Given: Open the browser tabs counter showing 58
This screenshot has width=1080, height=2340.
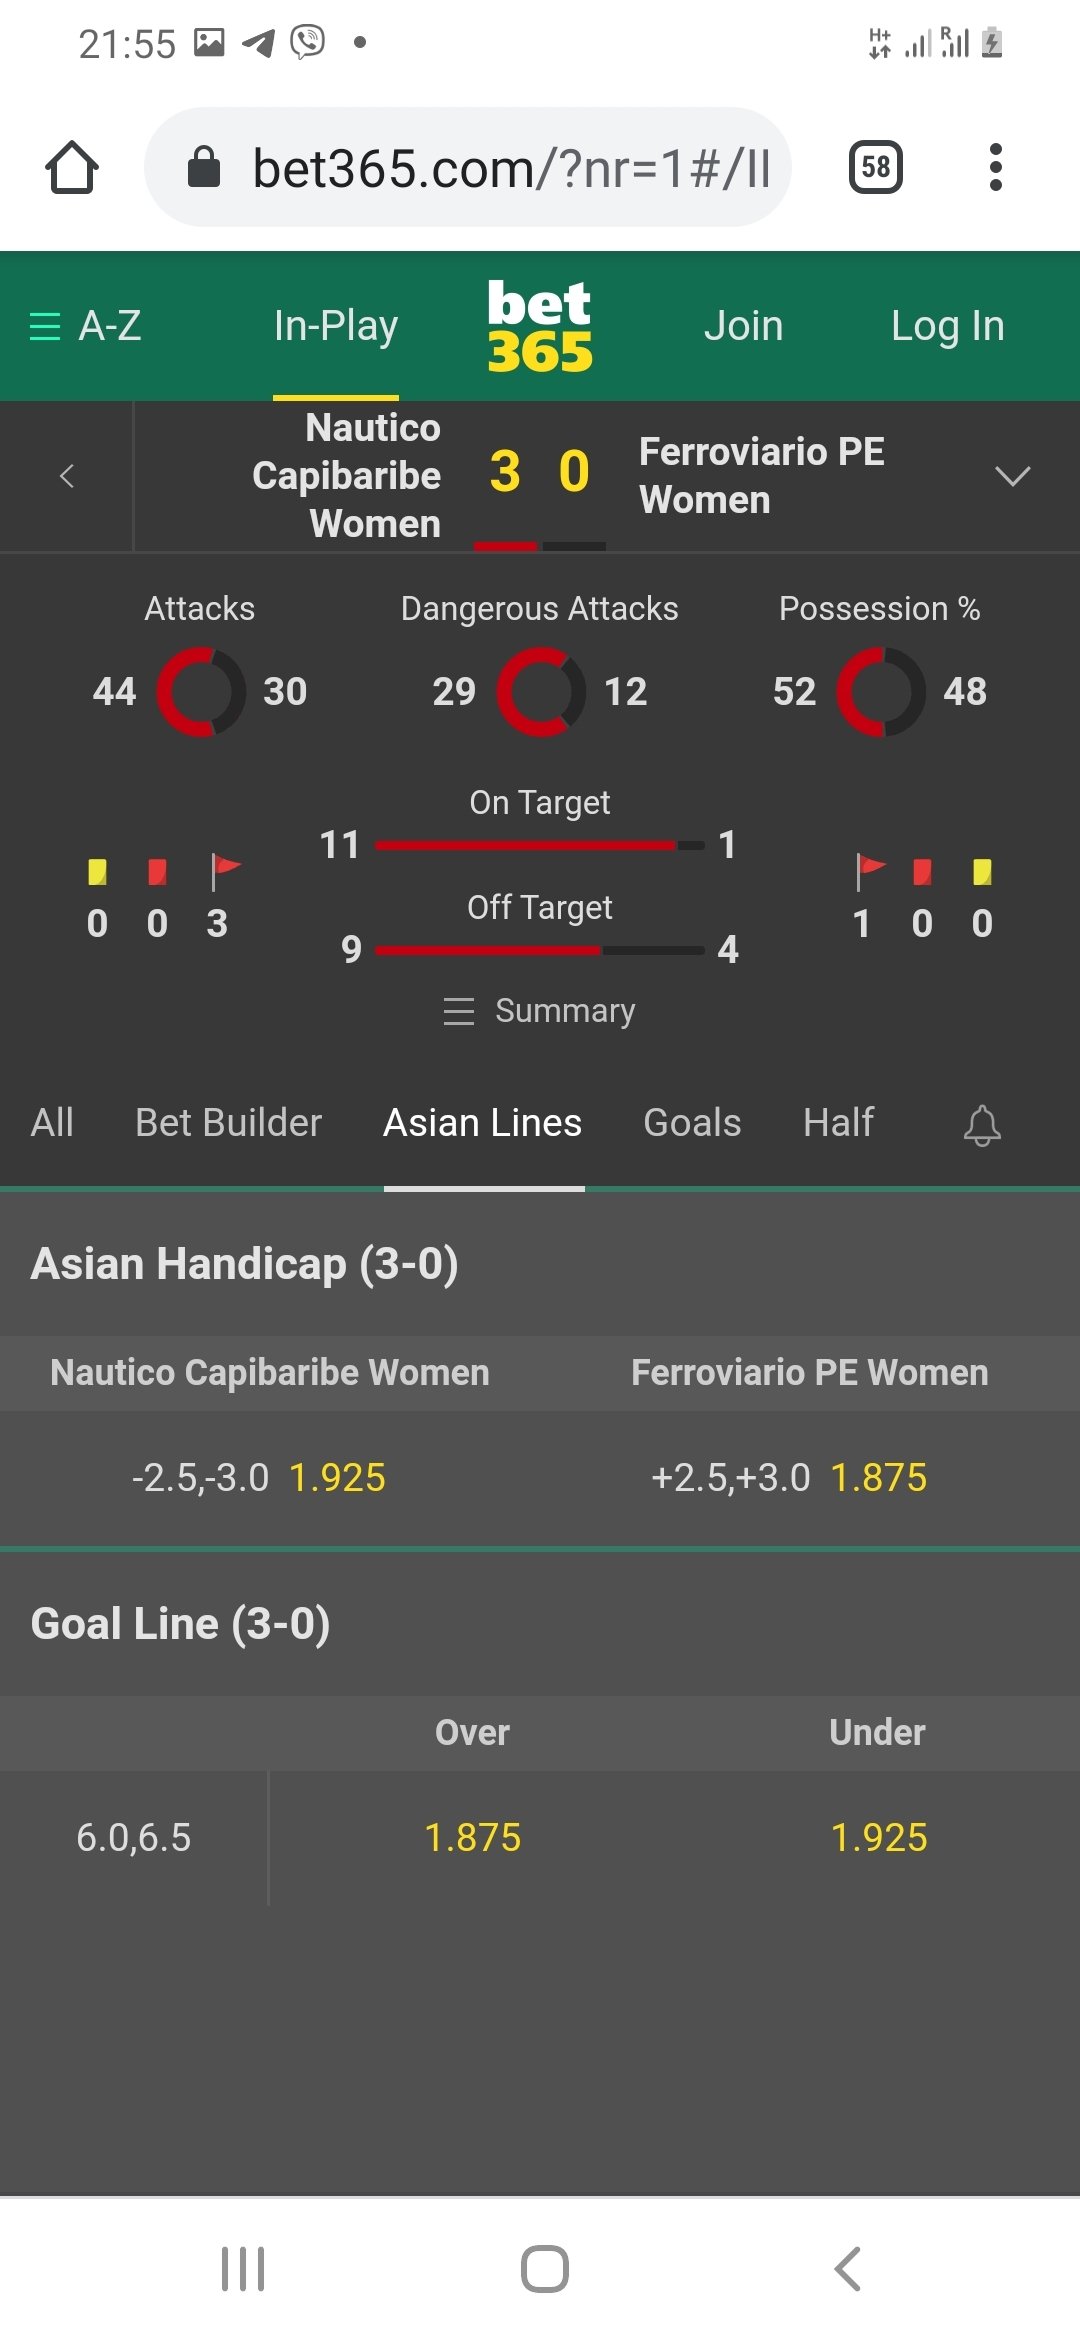Looking at the screenshot, I should coord(875,167).
